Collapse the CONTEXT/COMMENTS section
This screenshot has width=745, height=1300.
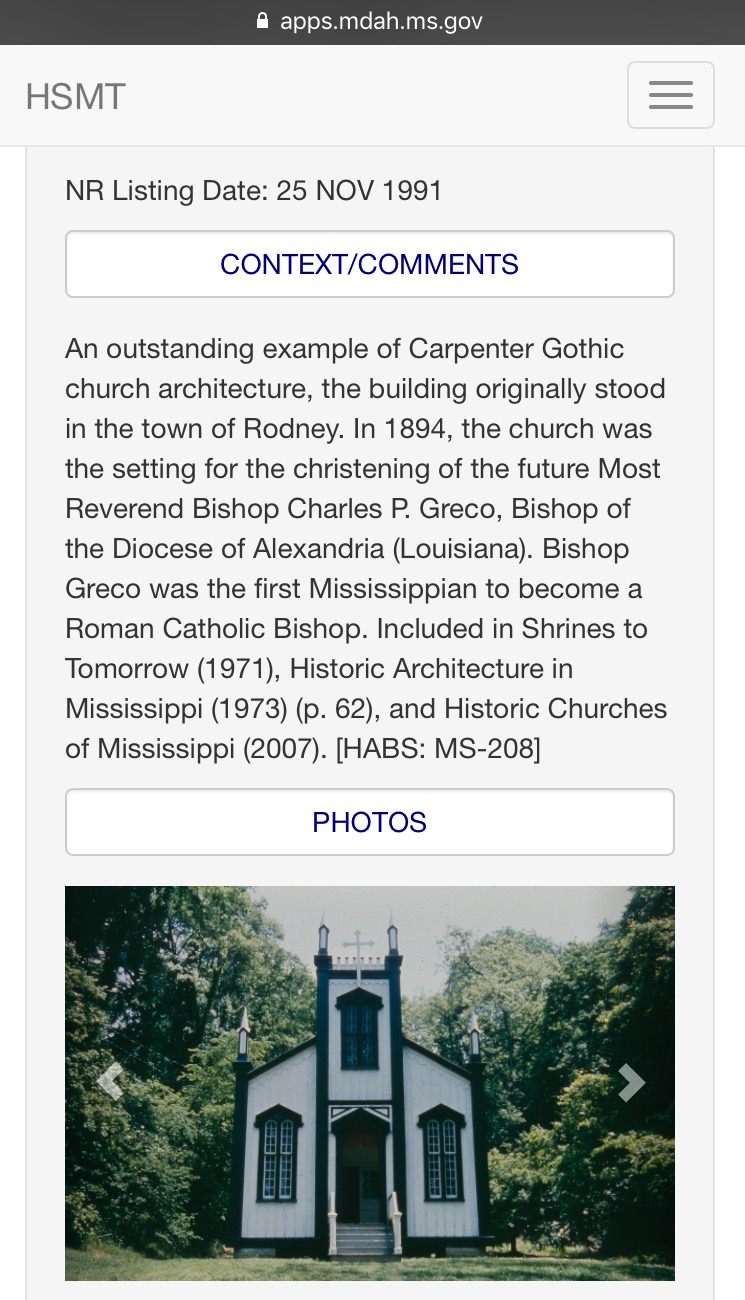(369, 264)
